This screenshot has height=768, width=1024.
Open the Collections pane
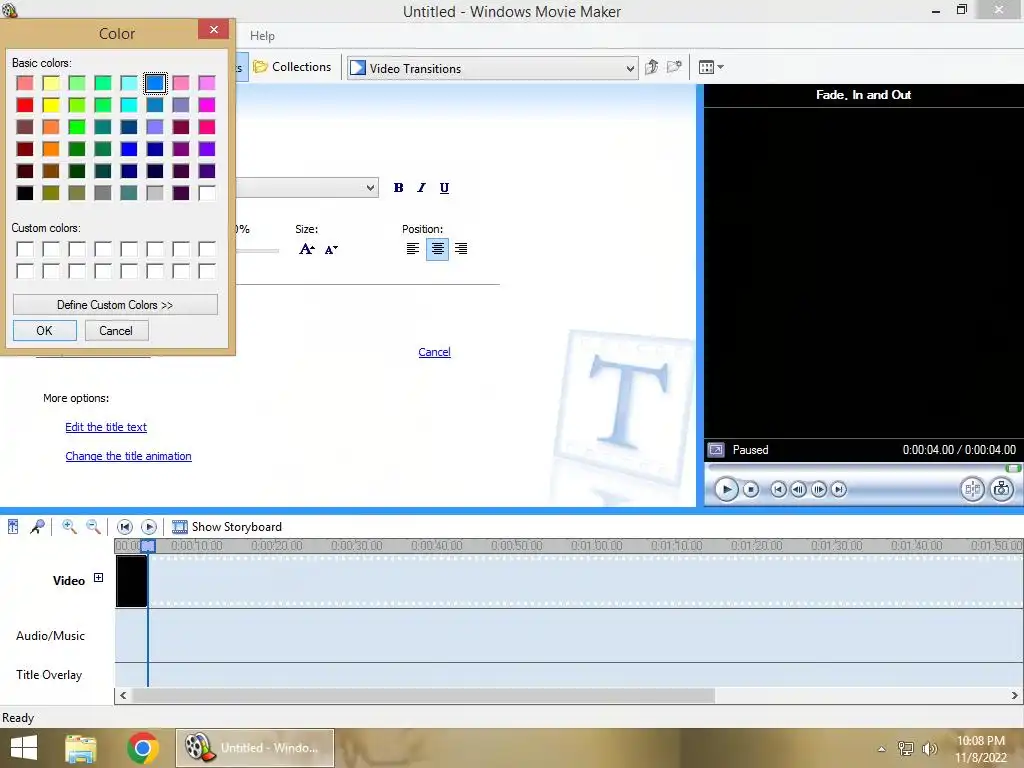click(293, 67)
